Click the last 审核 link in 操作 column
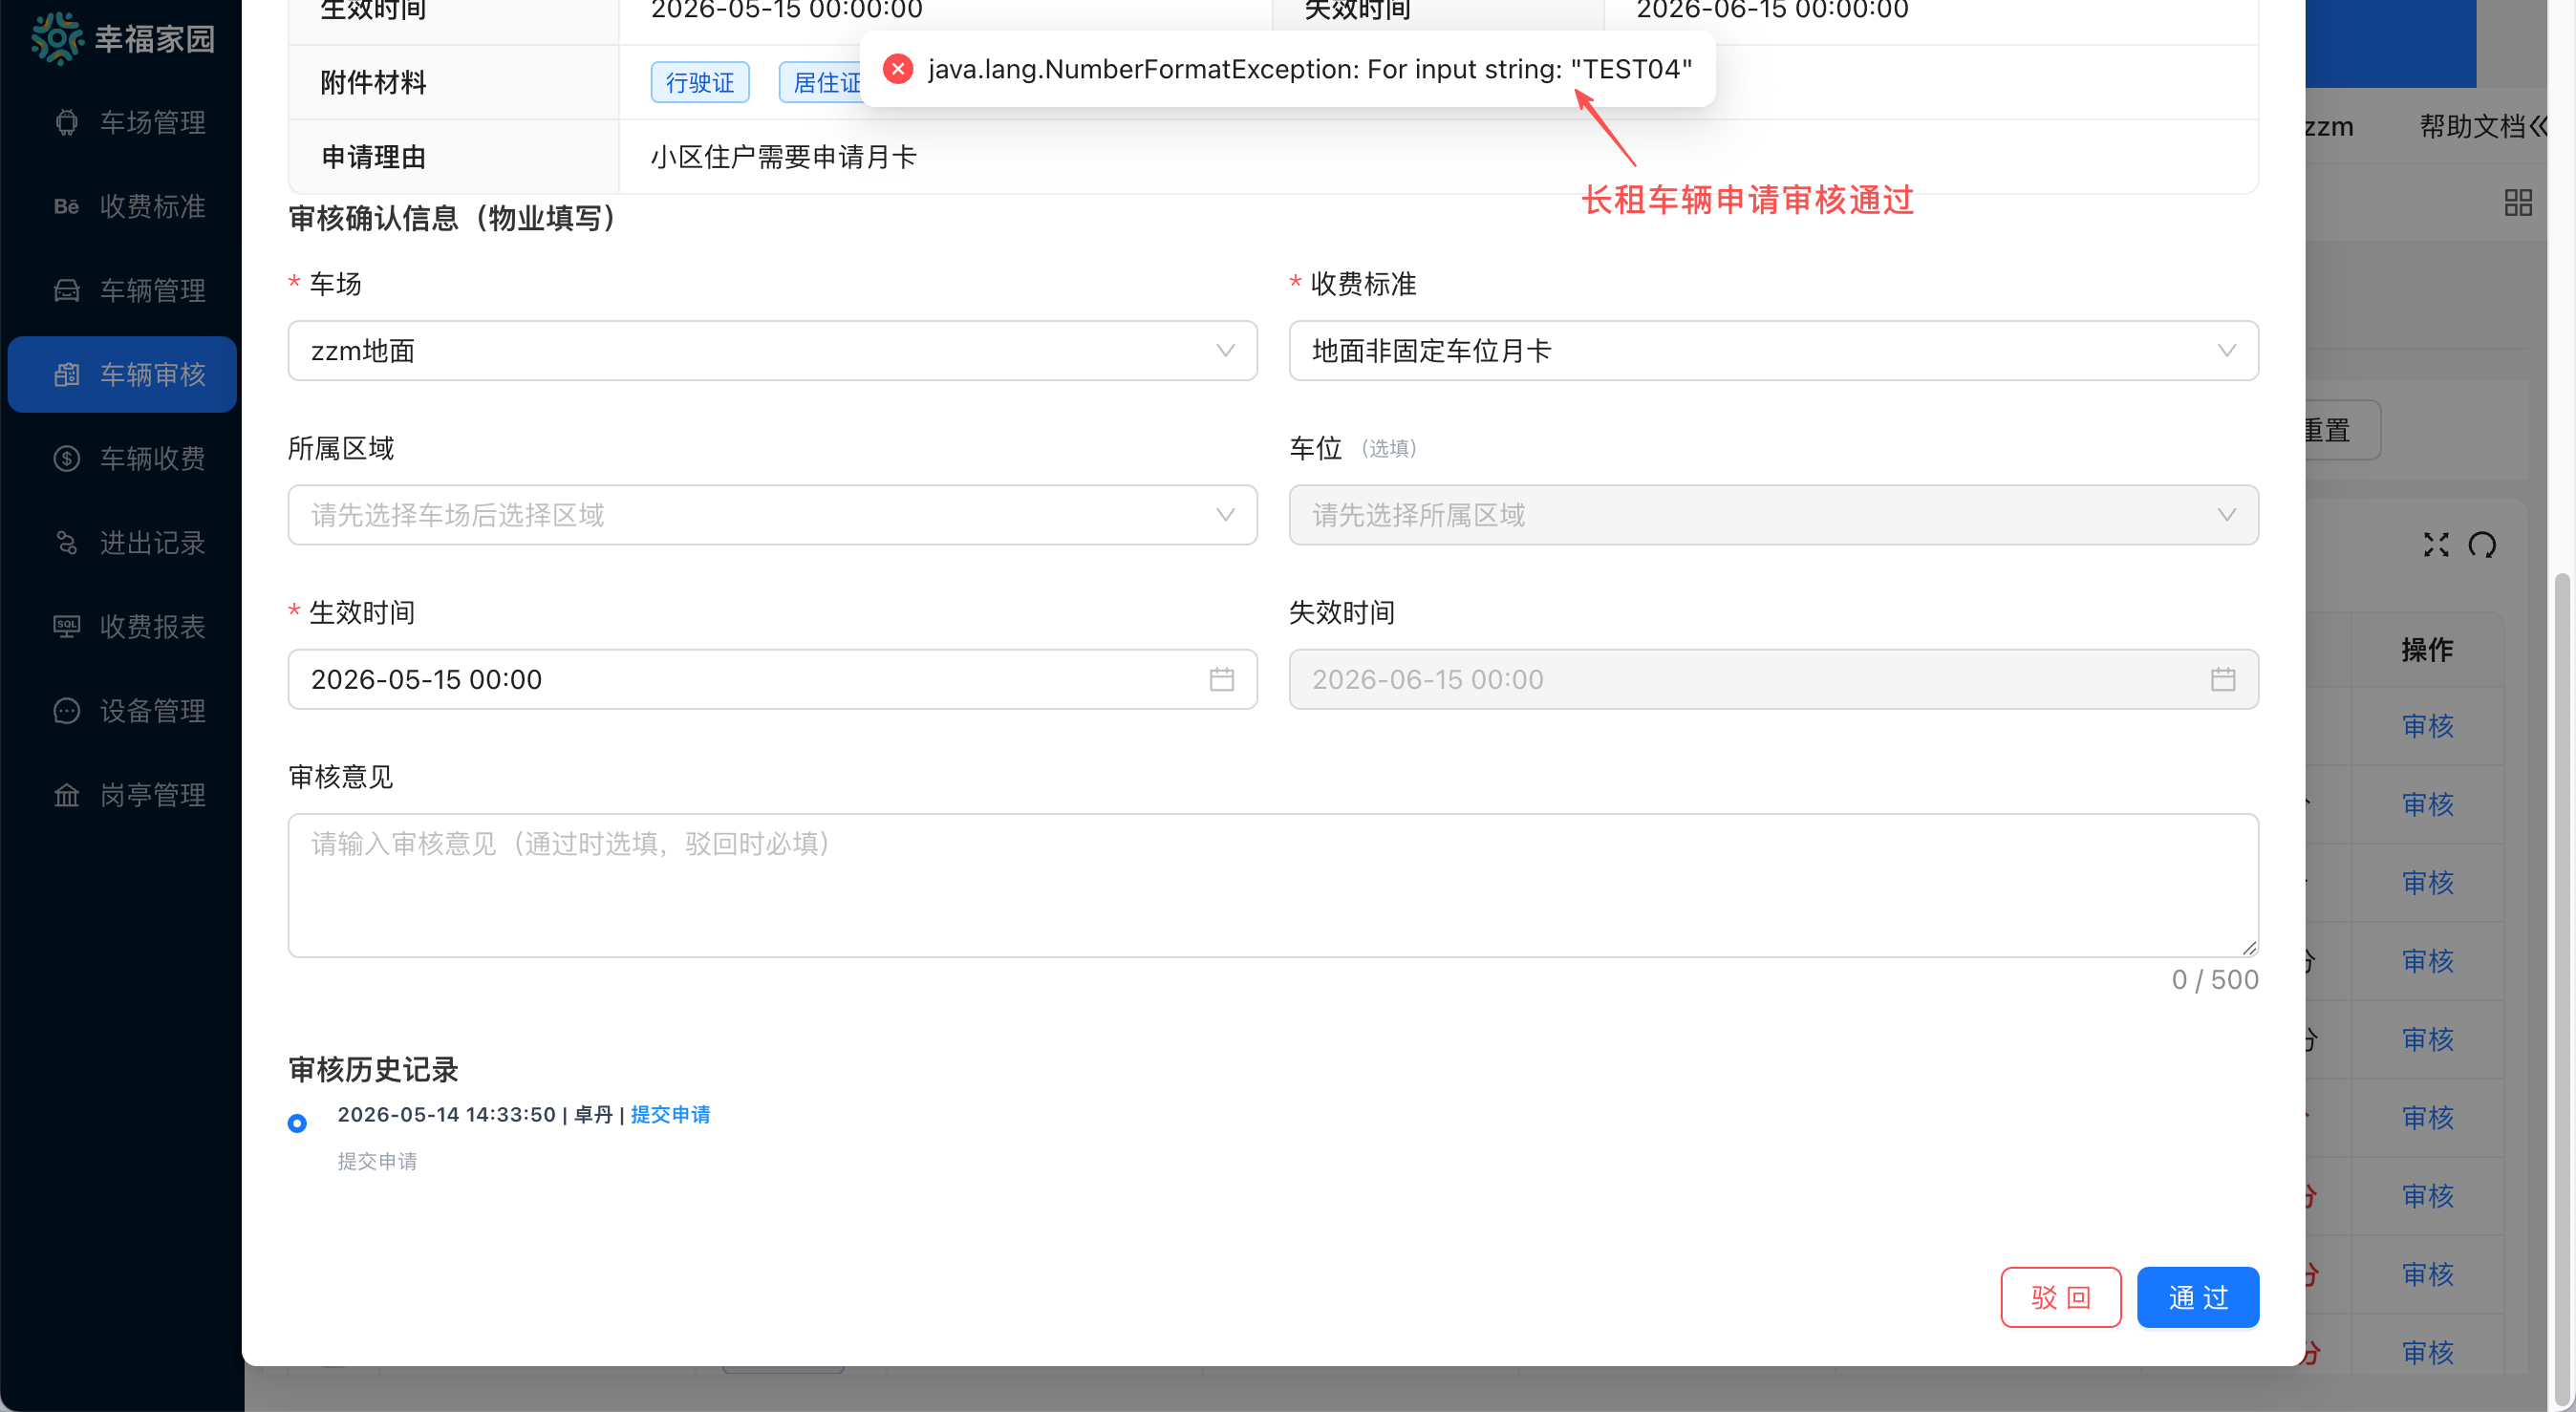Screen dimensions: 2576x1412 (2428, 1352)
